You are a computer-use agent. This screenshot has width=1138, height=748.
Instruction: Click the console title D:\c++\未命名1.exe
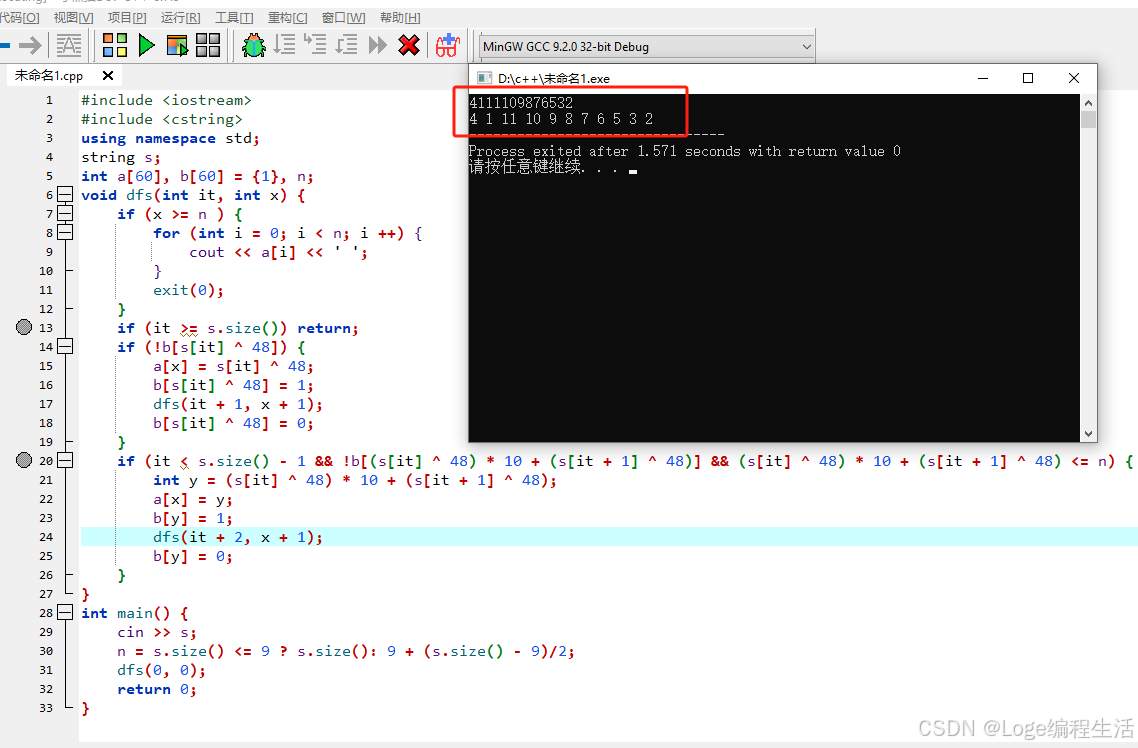click(x=554, y=78)
